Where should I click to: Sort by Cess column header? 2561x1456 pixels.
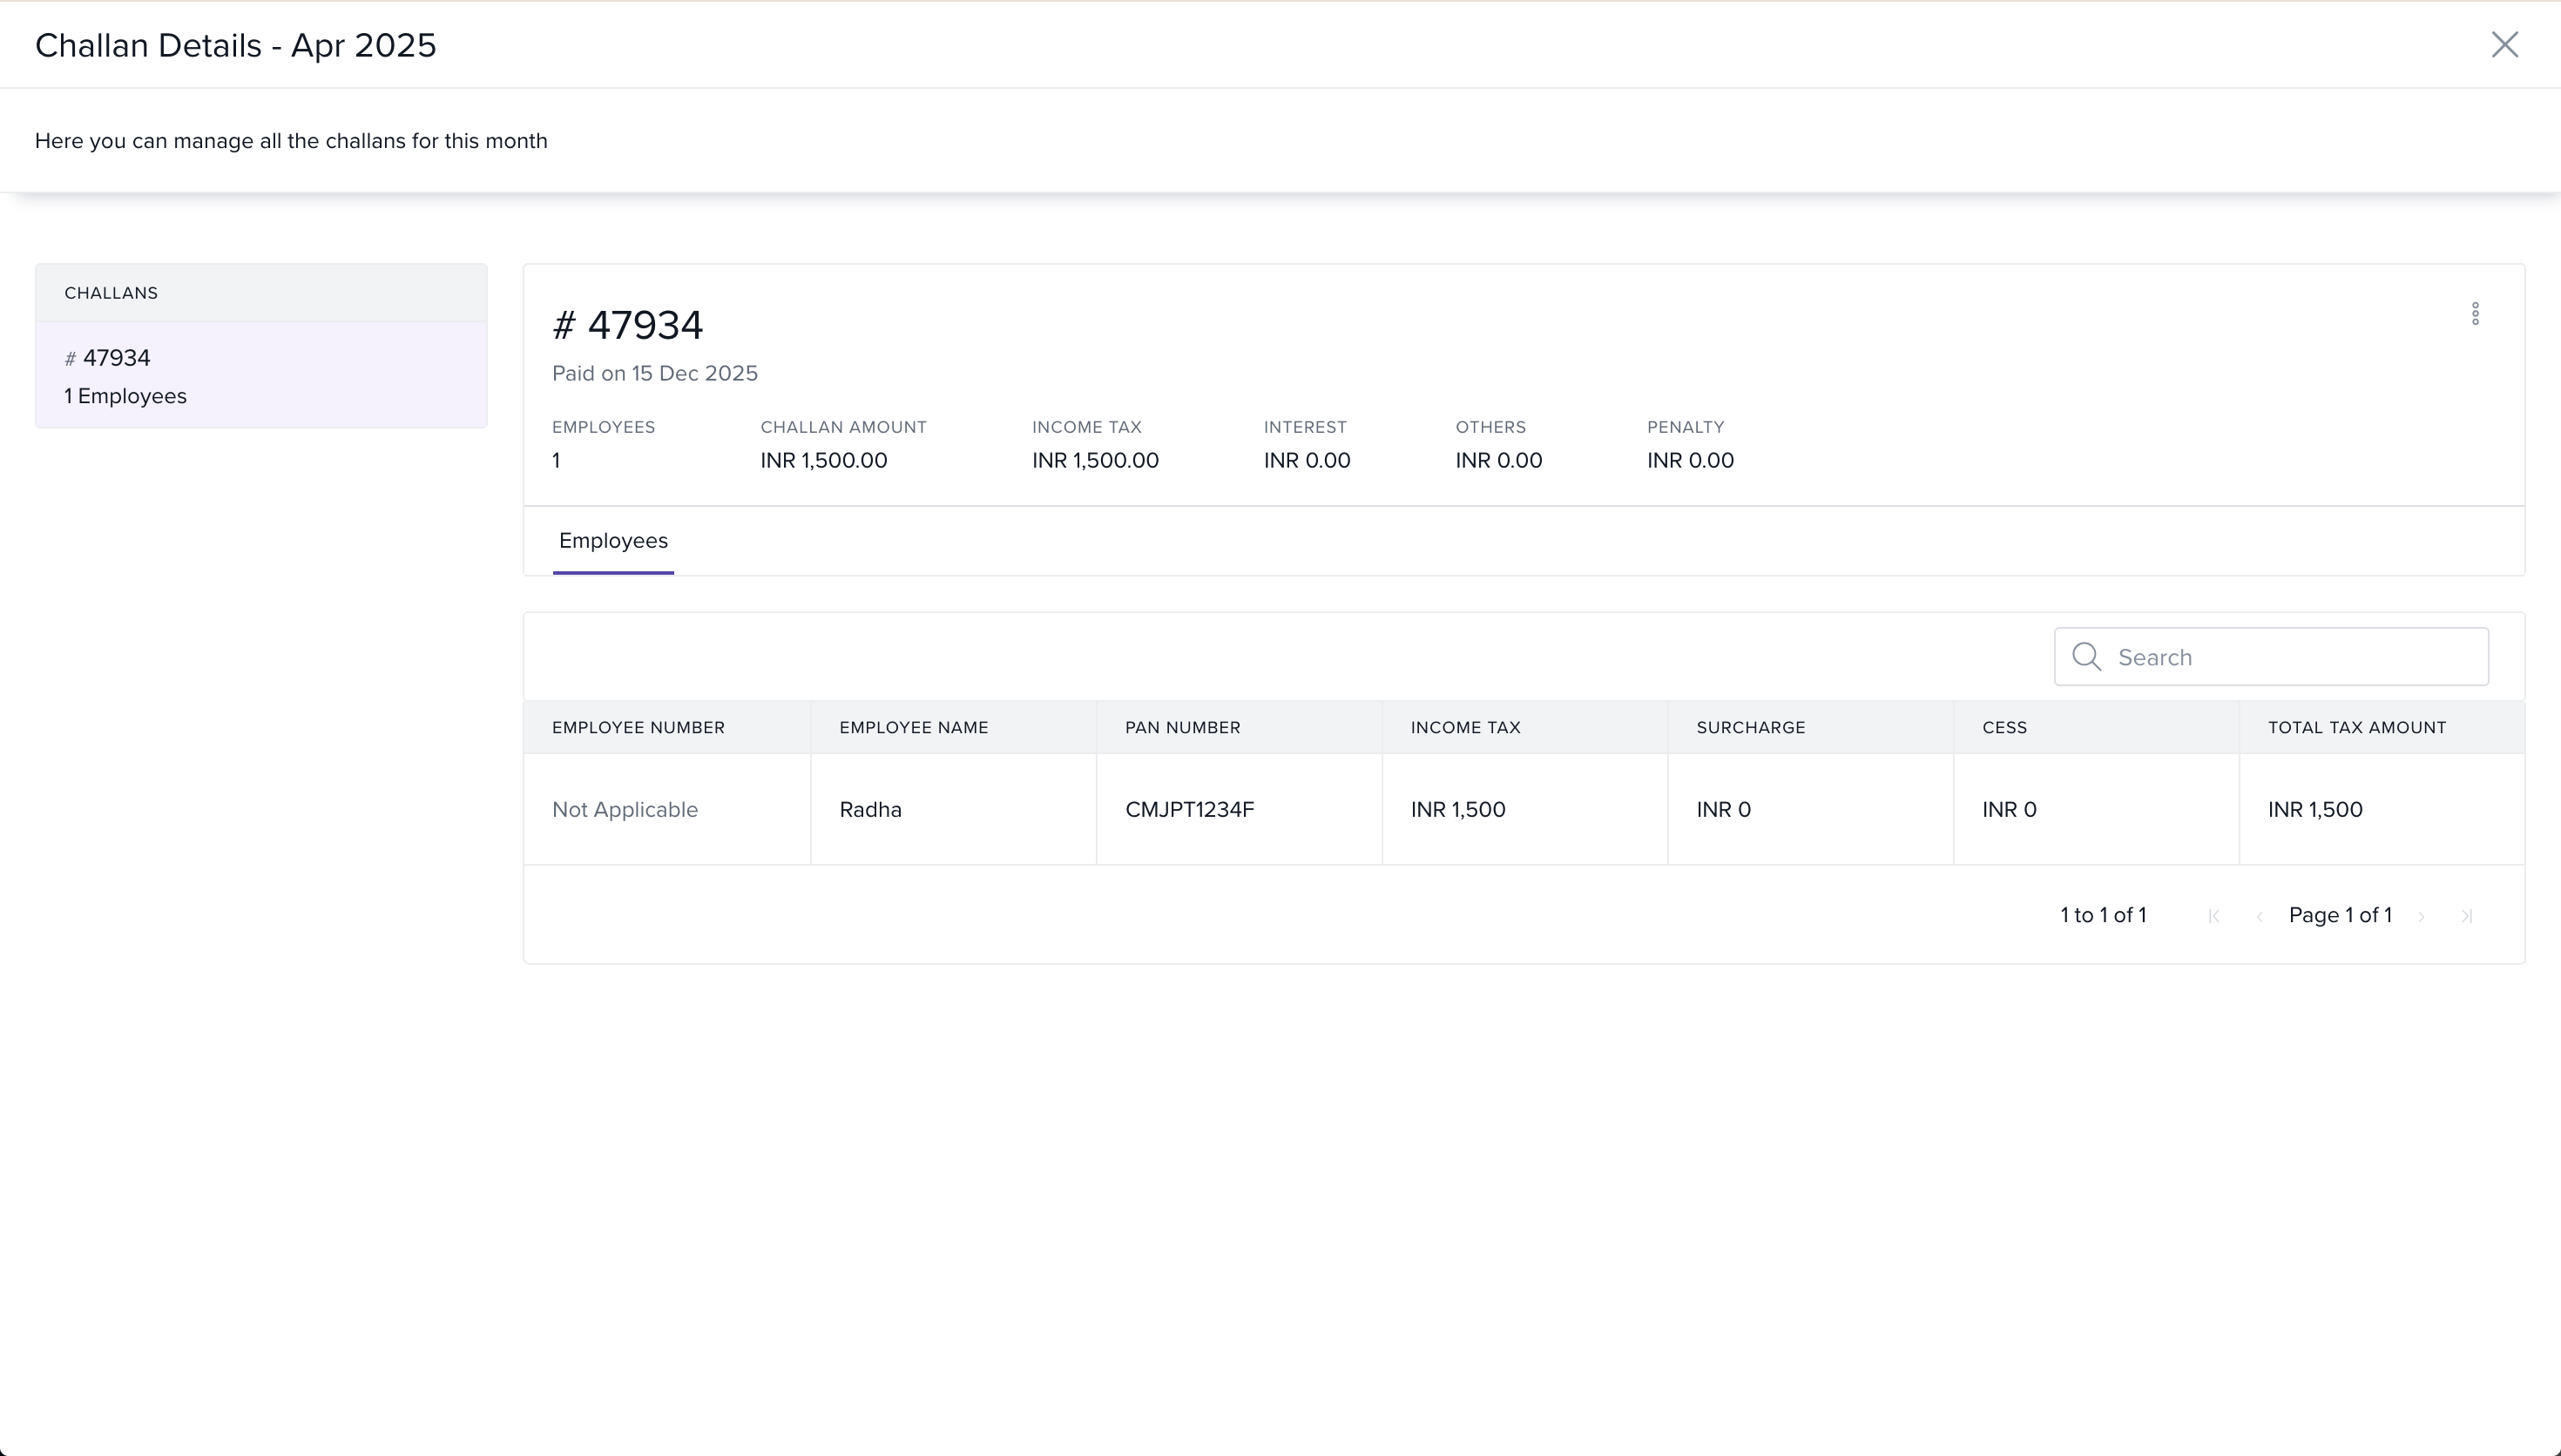tap(2004, 727)
